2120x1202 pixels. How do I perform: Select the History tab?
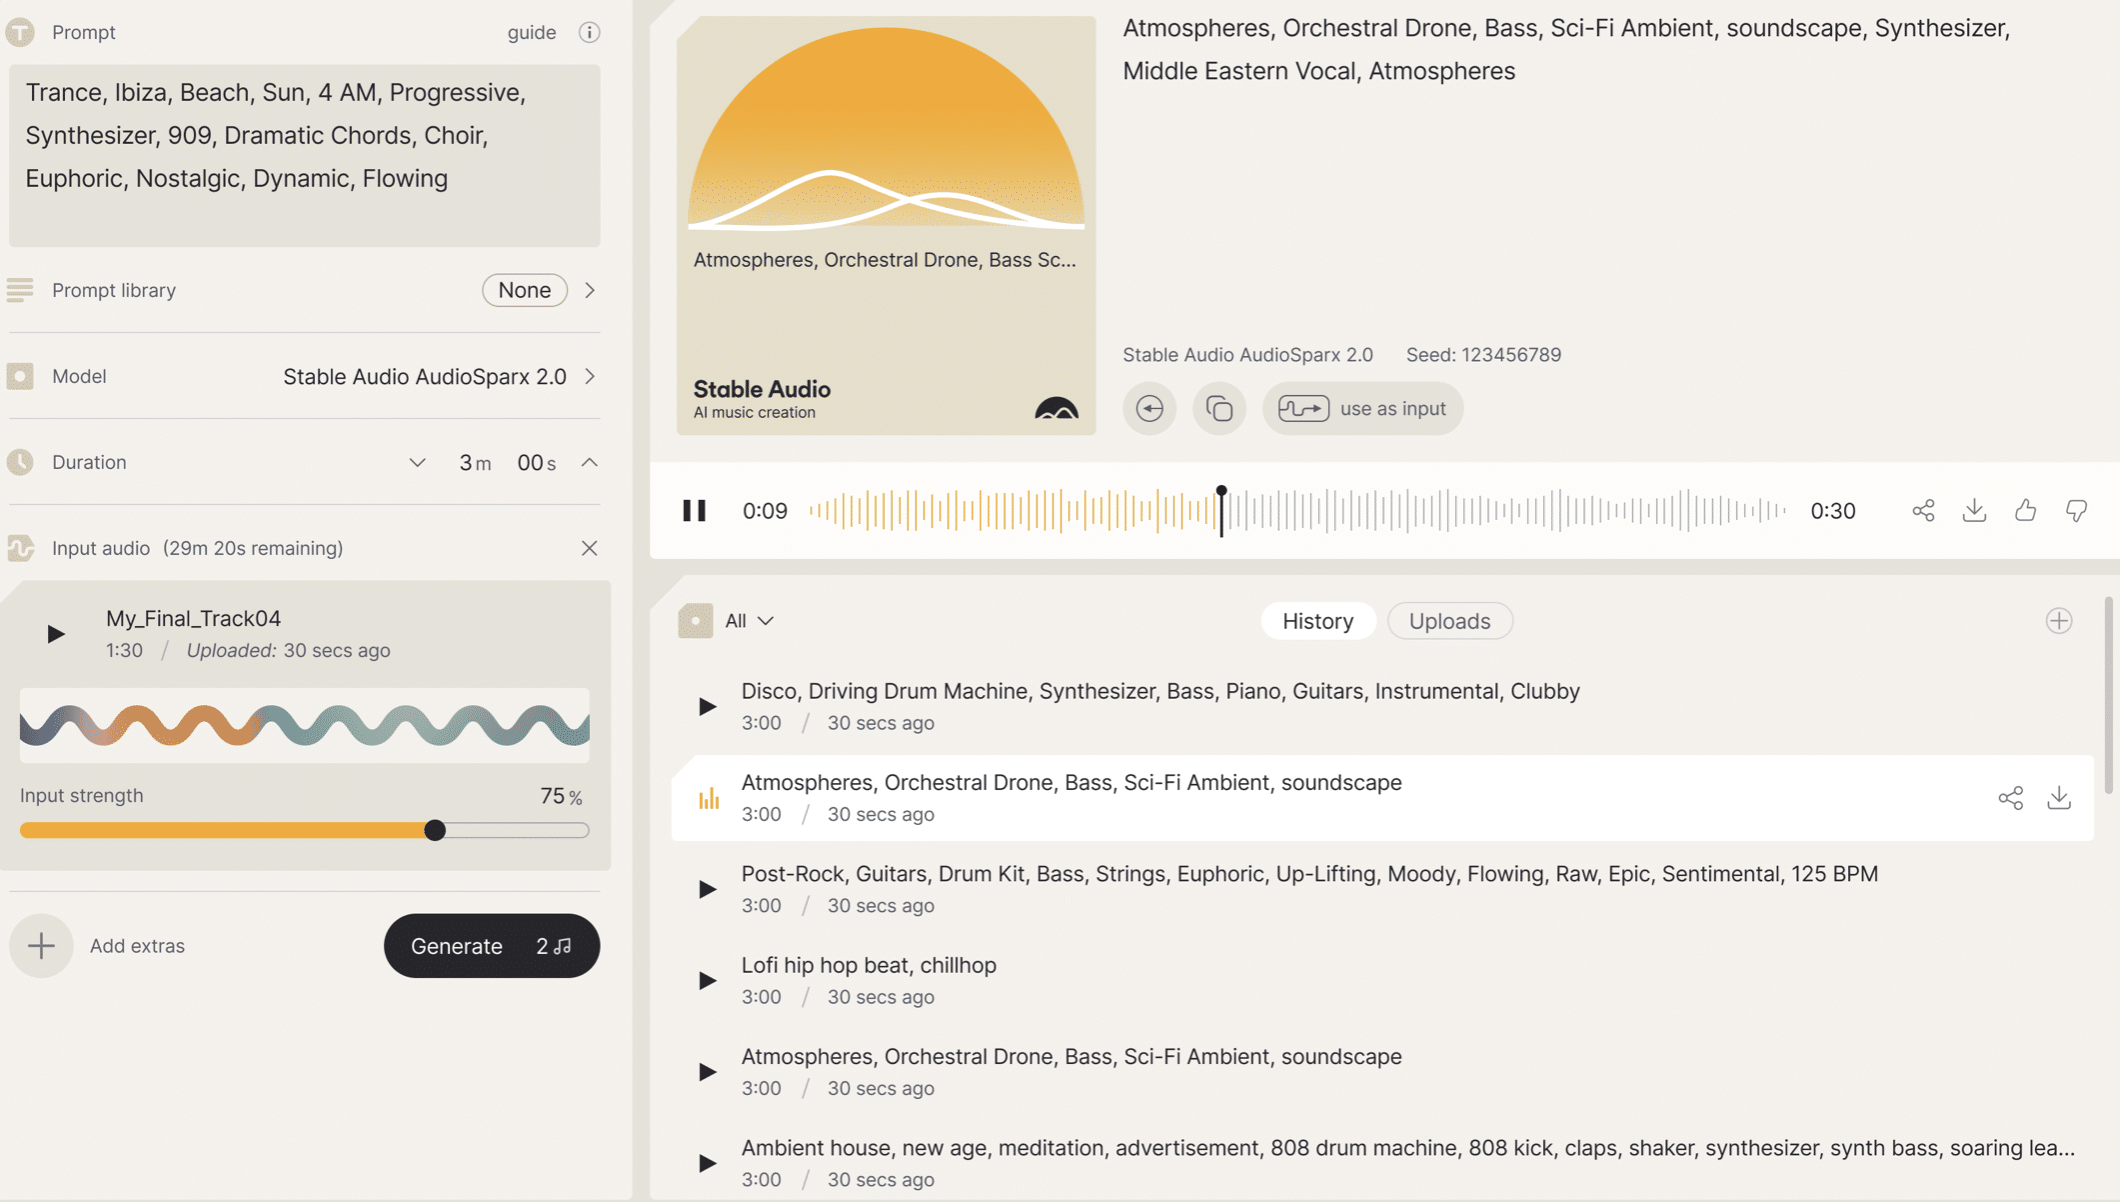pyautogui.click(x=1317, y=621)
